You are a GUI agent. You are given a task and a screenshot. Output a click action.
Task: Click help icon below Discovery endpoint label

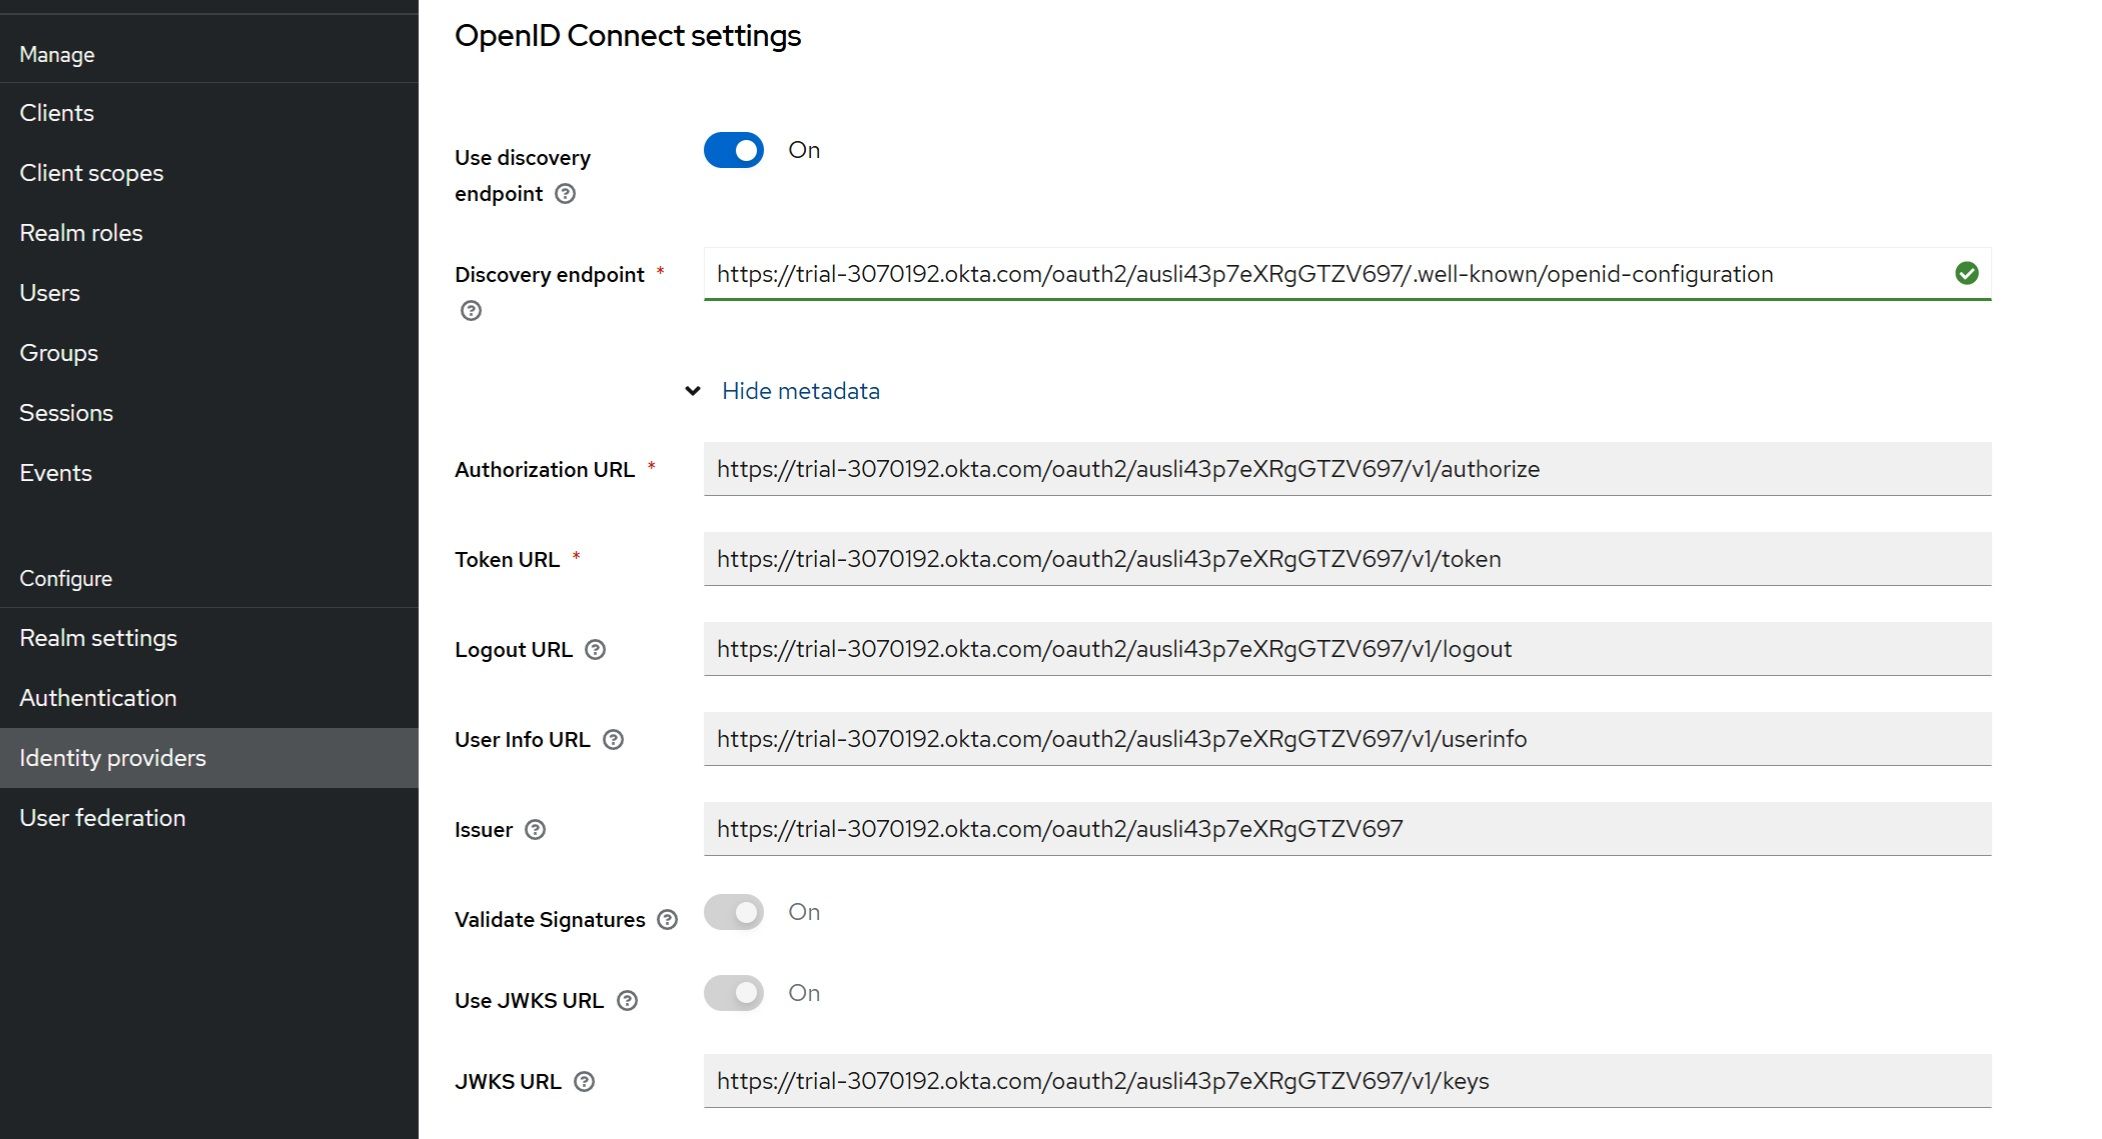[471, 311]
